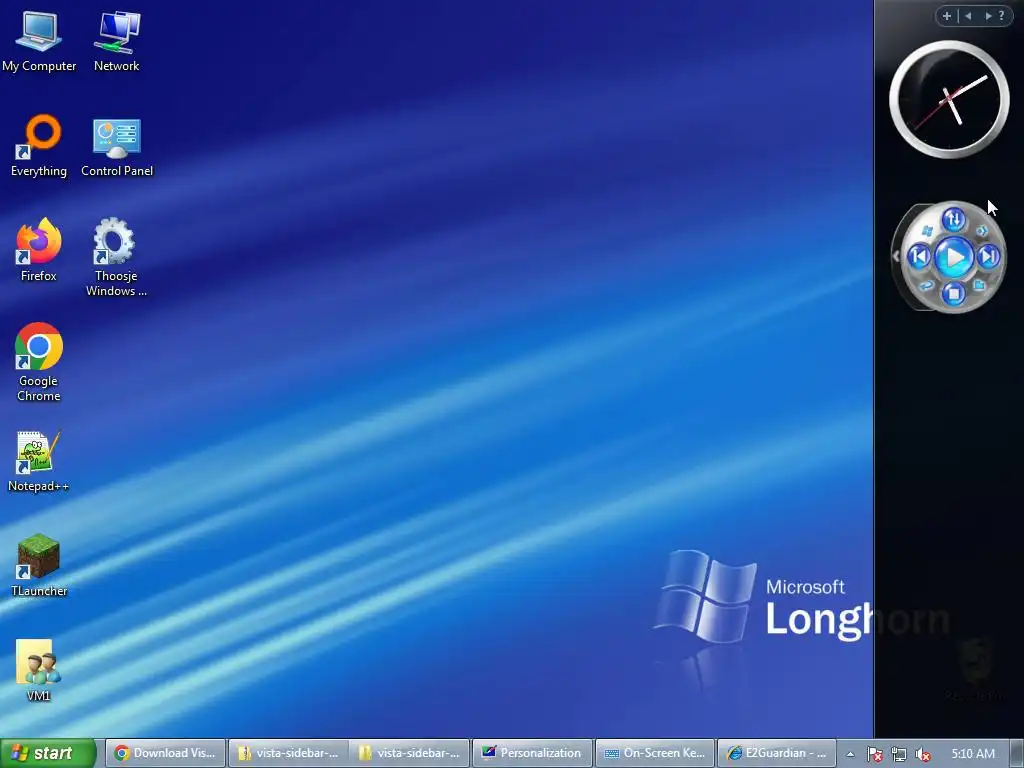
Task: Switch to the E2Guardian Internet Explorer window
Action: (777, 753)
